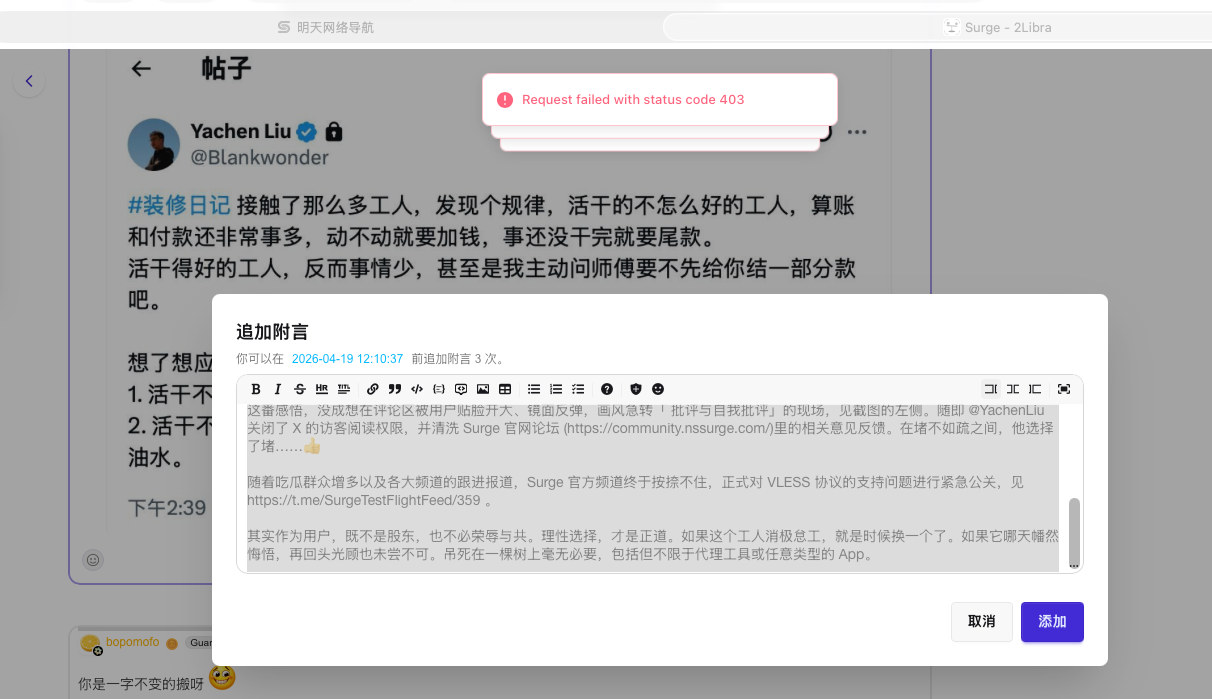Viewport: 1212px width, 699px height.
Task: Insert a hyperlink in the editor
Action: click(373, 389)
